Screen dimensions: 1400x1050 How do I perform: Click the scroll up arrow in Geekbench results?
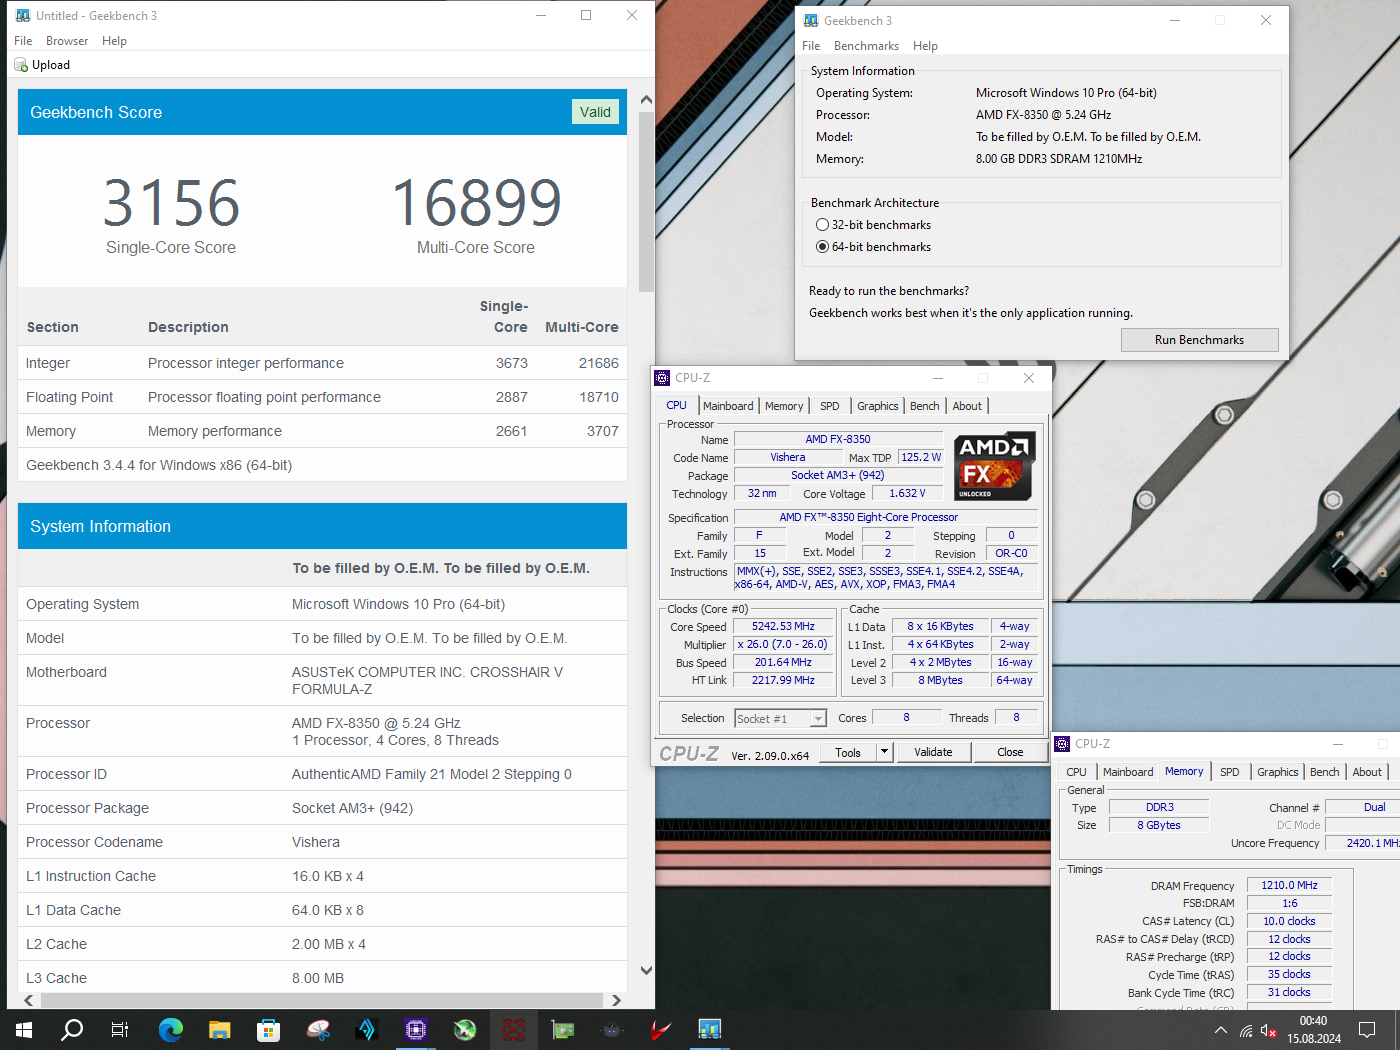tap(646, 100)
